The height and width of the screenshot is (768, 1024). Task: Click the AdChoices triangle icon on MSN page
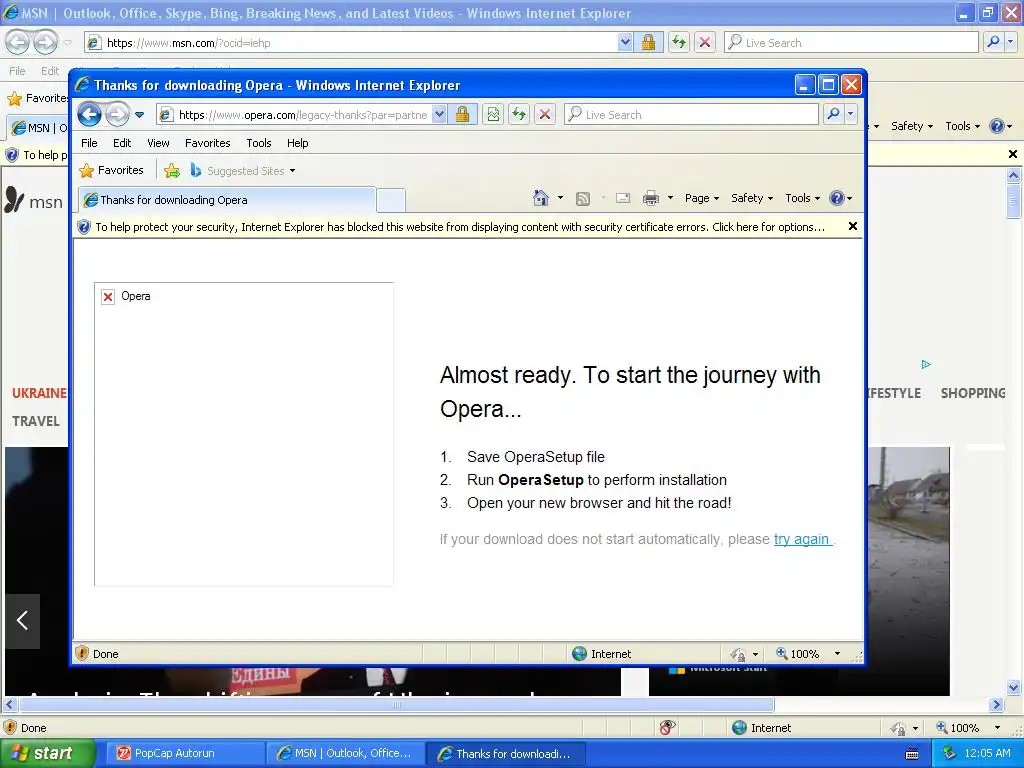point(926,364)
